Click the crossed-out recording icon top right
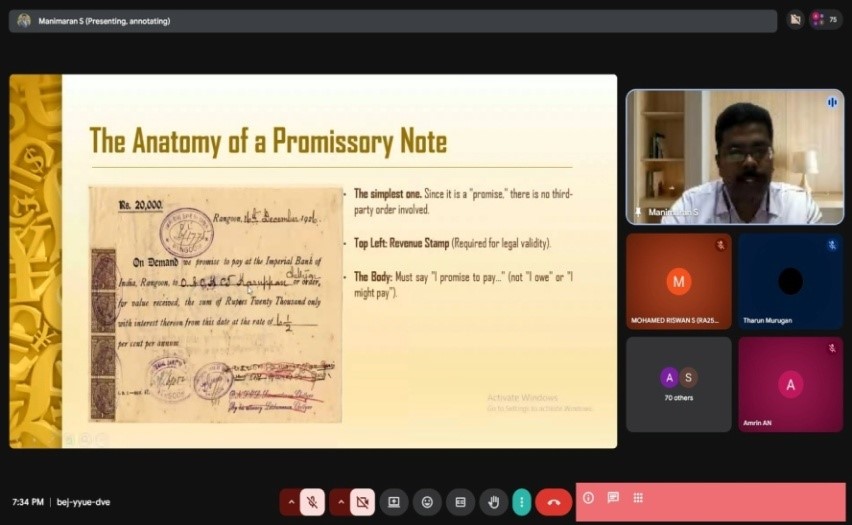Image resolution: width=852 pixels, height=525 pixels. pos(795,20)
